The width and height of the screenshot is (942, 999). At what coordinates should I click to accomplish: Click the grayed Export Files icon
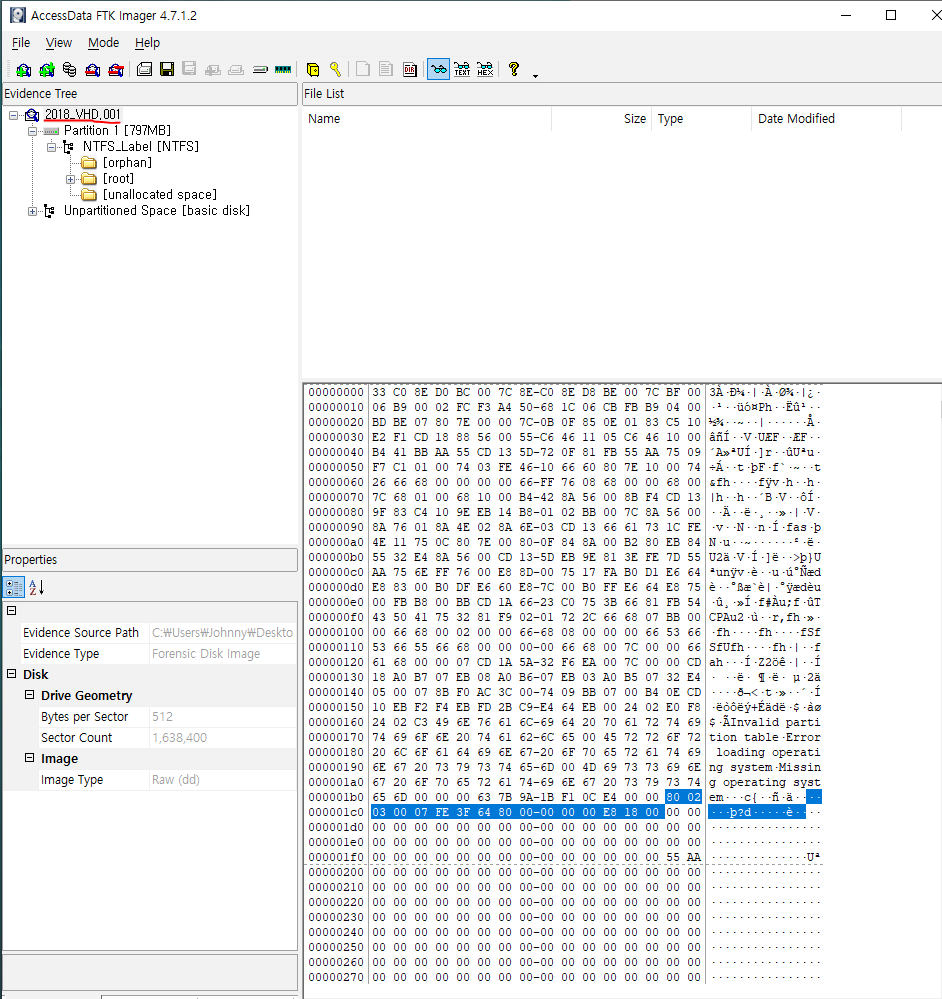coord(363,69)
